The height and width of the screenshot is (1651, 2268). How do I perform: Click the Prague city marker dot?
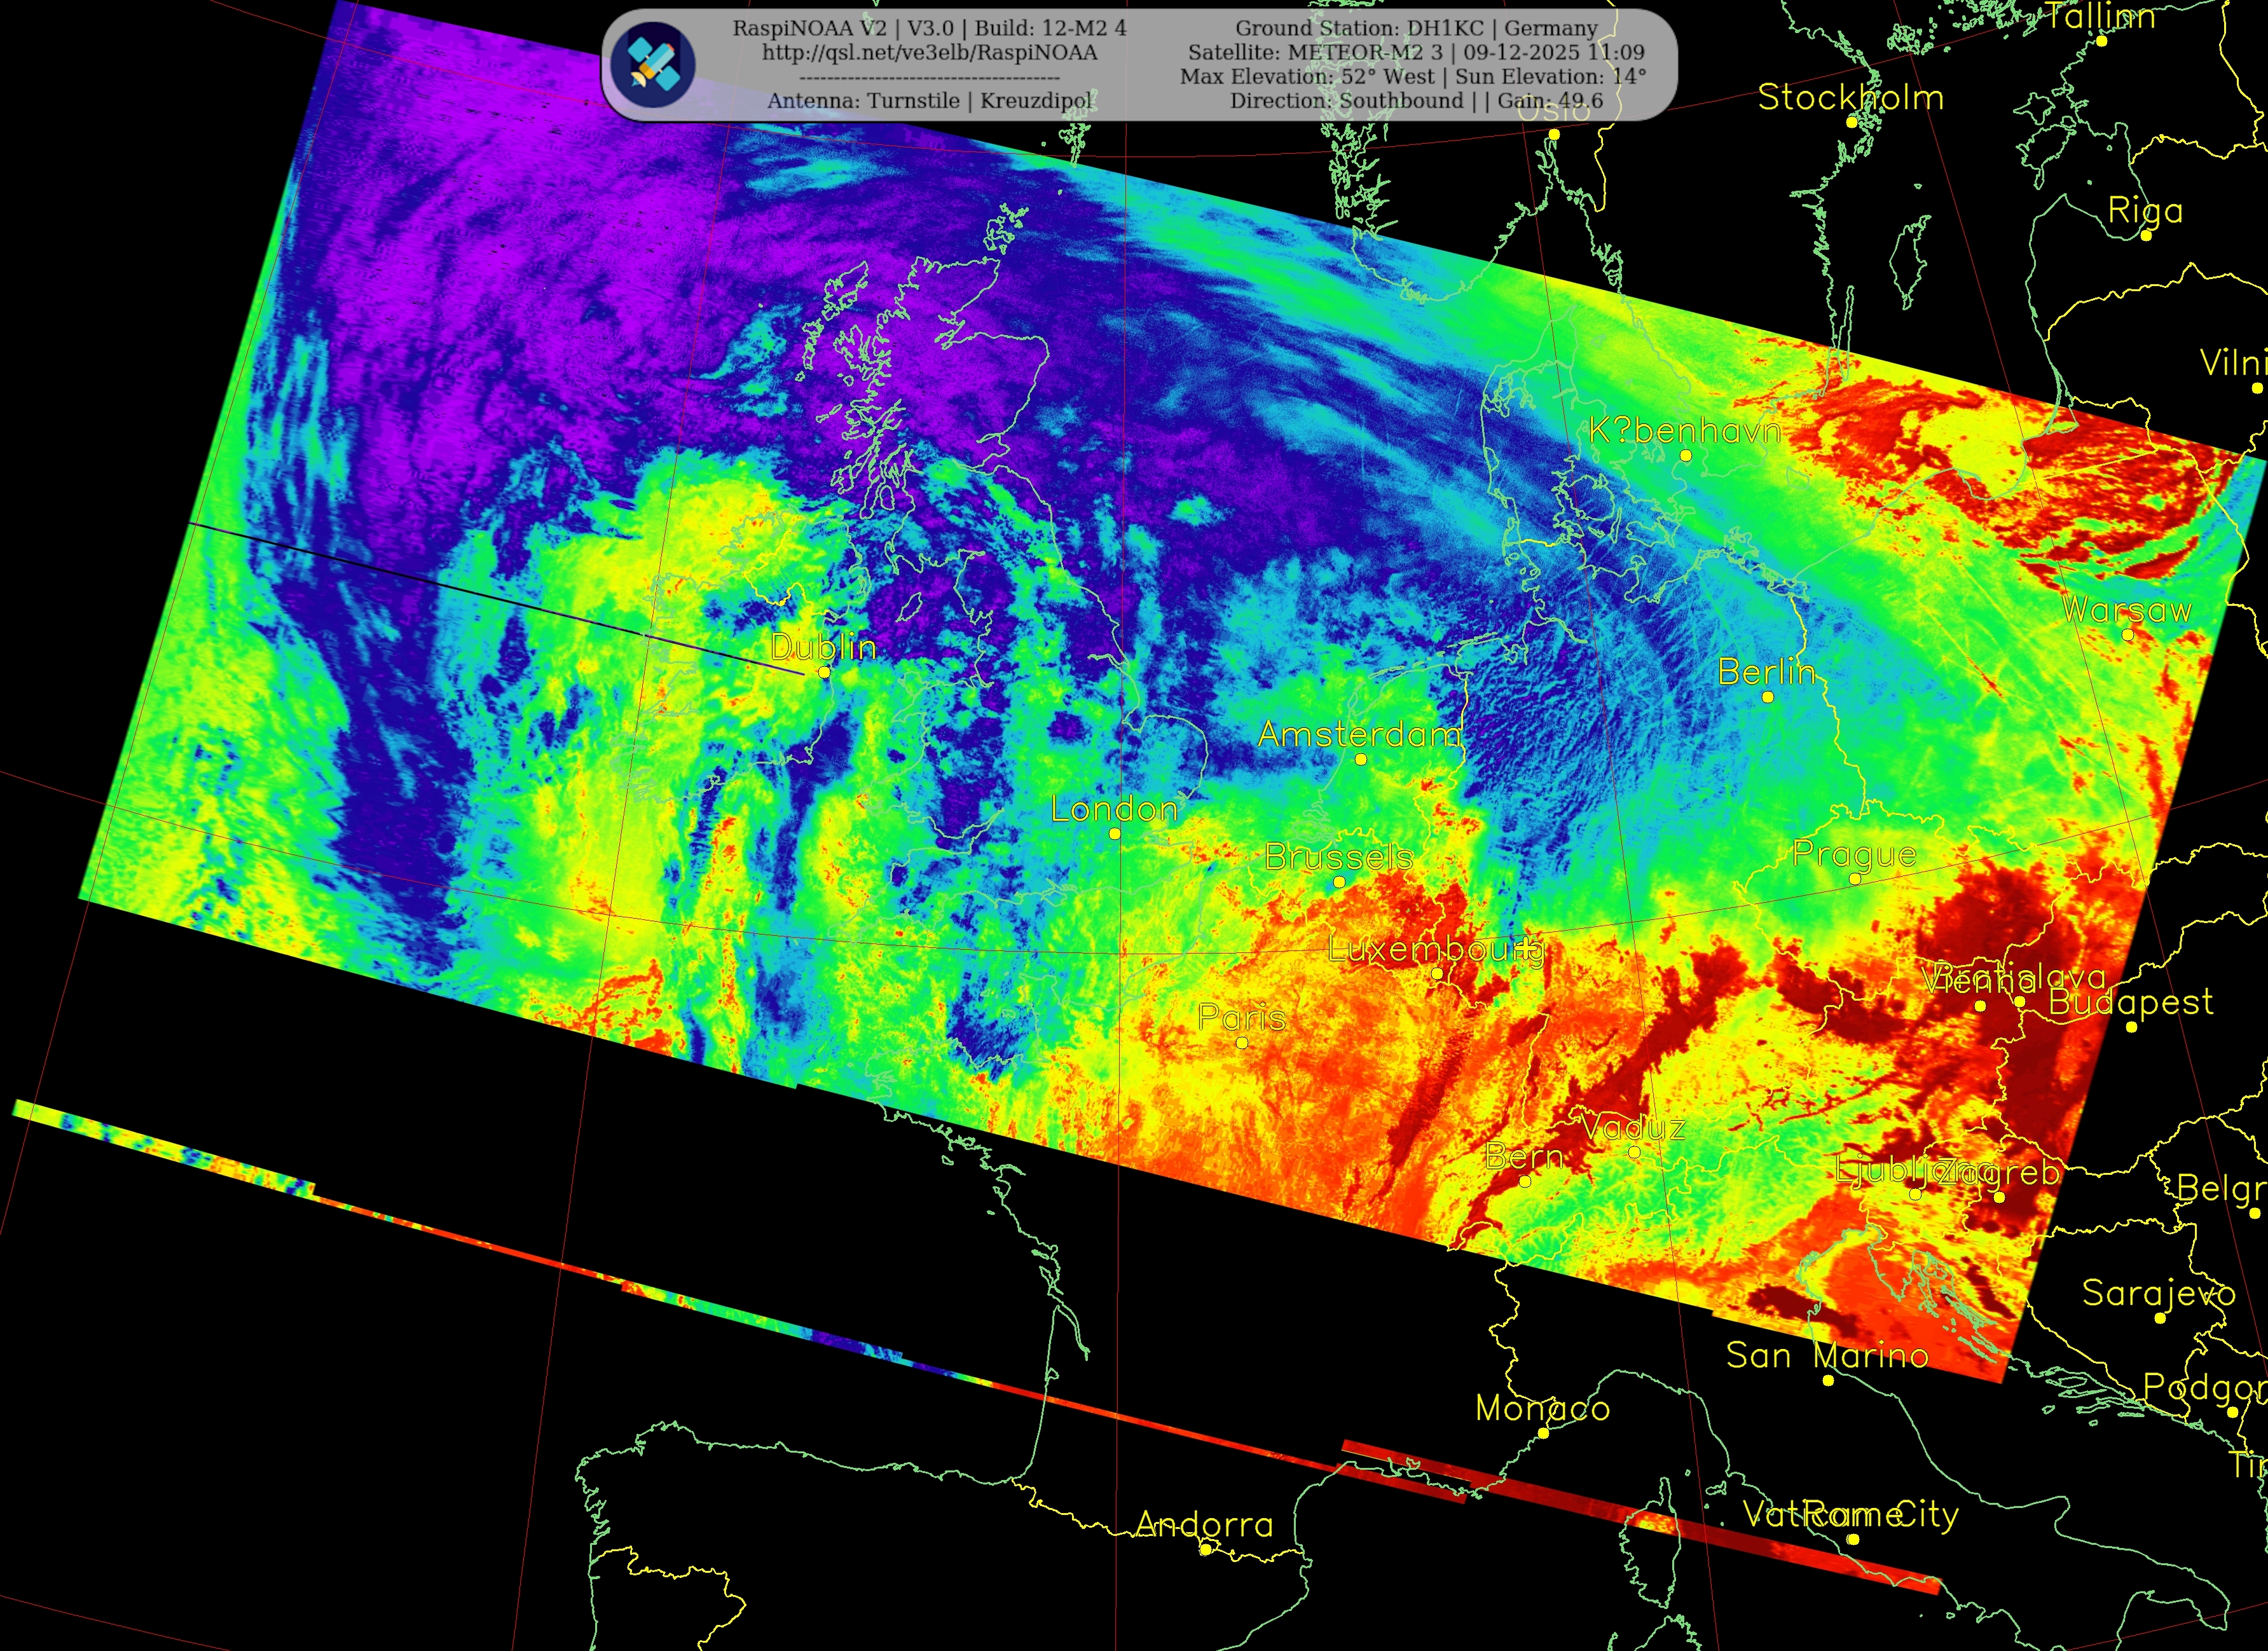[1855, 879]
